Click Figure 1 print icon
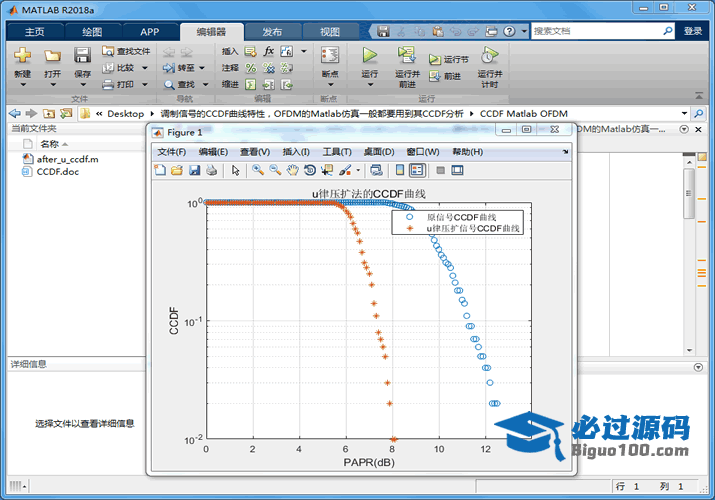 [x=211, y=170]
